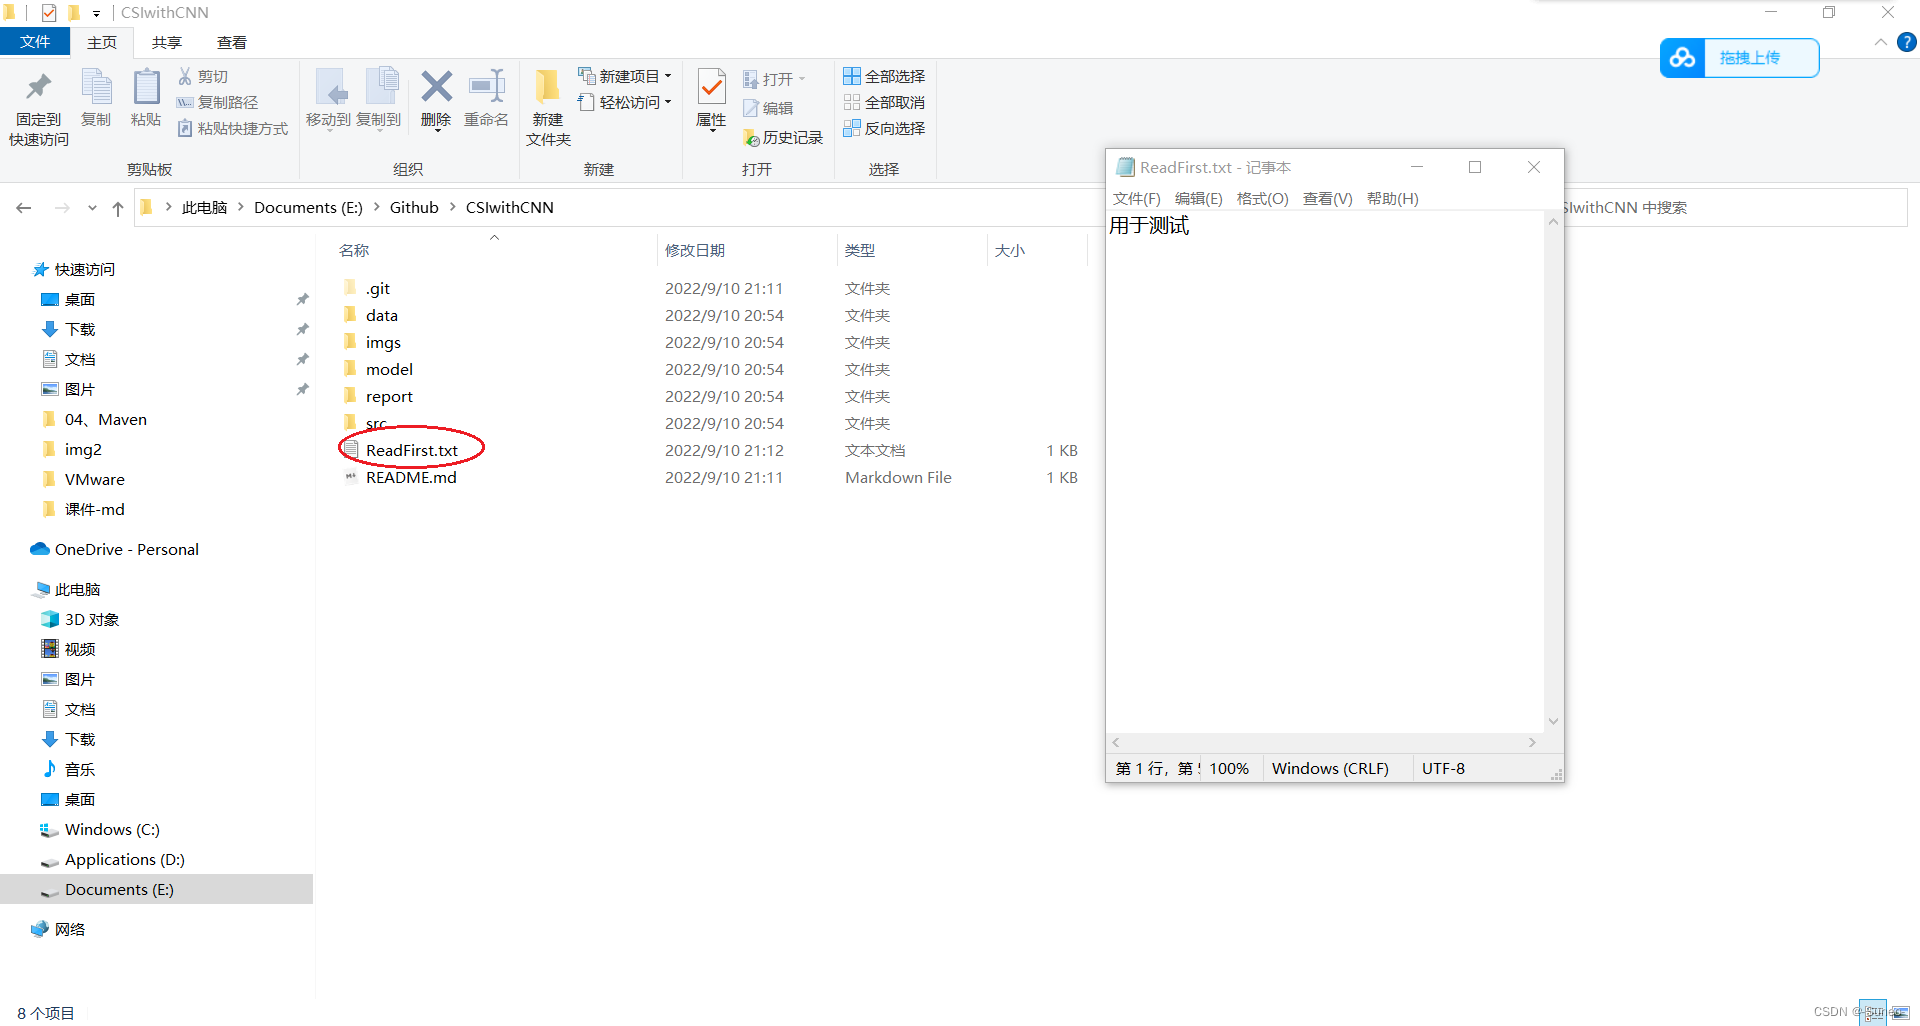Open Notepad Edit (编辑) menu
Viewport: 1920px width, 1026px height.
1199,198
